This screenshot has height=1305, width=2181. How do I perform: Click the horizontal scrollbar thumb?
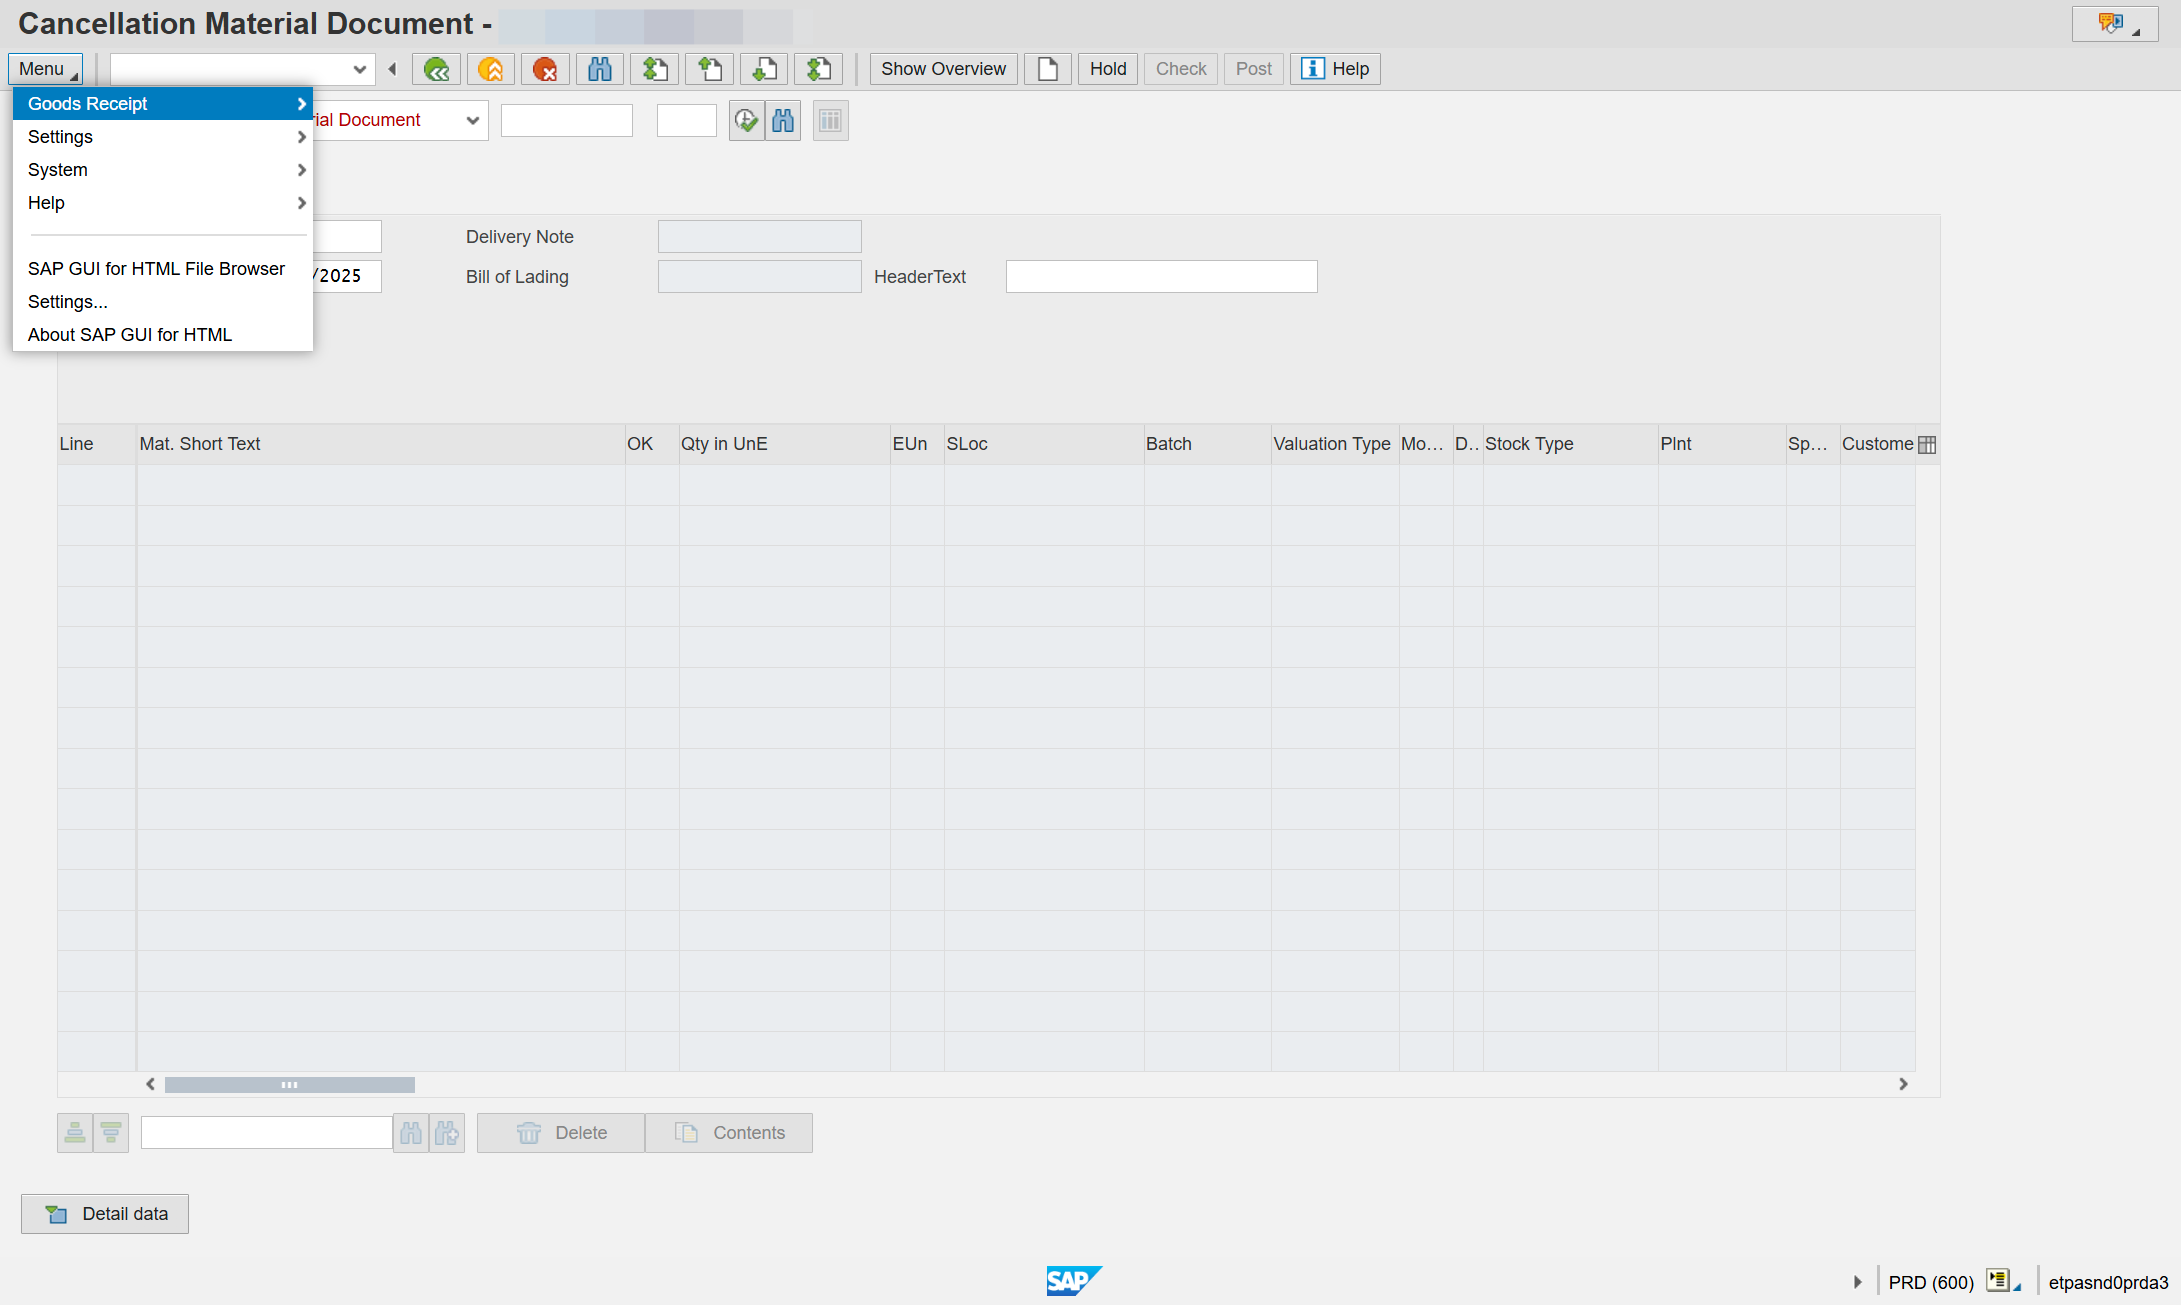(x=290, y=1085)
